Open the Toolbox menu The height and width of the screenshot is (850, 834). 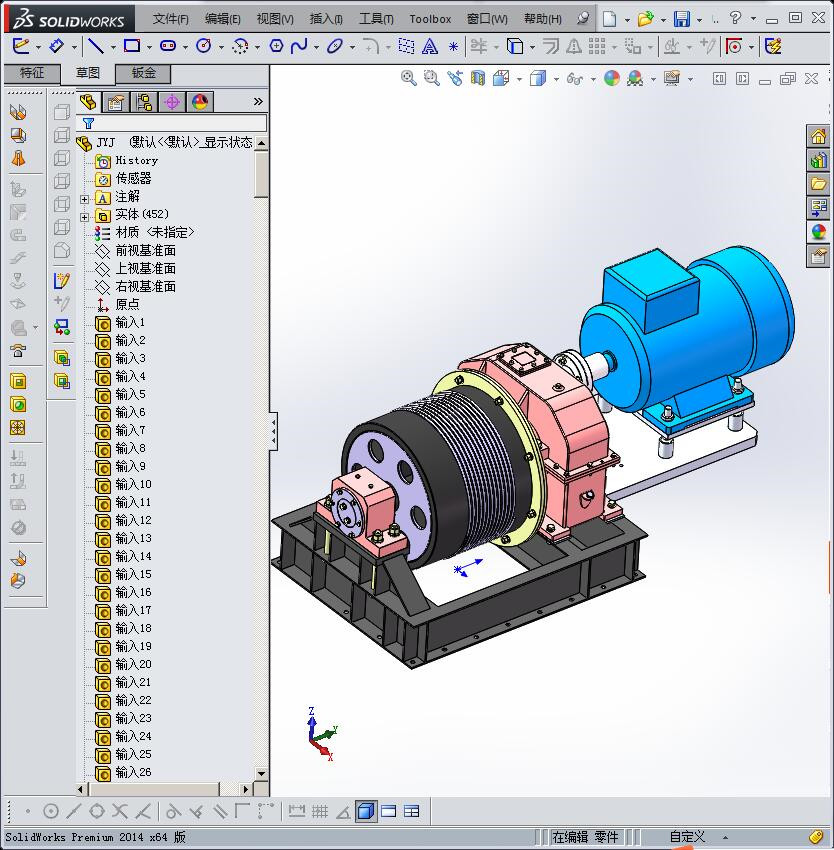(430, 19)
